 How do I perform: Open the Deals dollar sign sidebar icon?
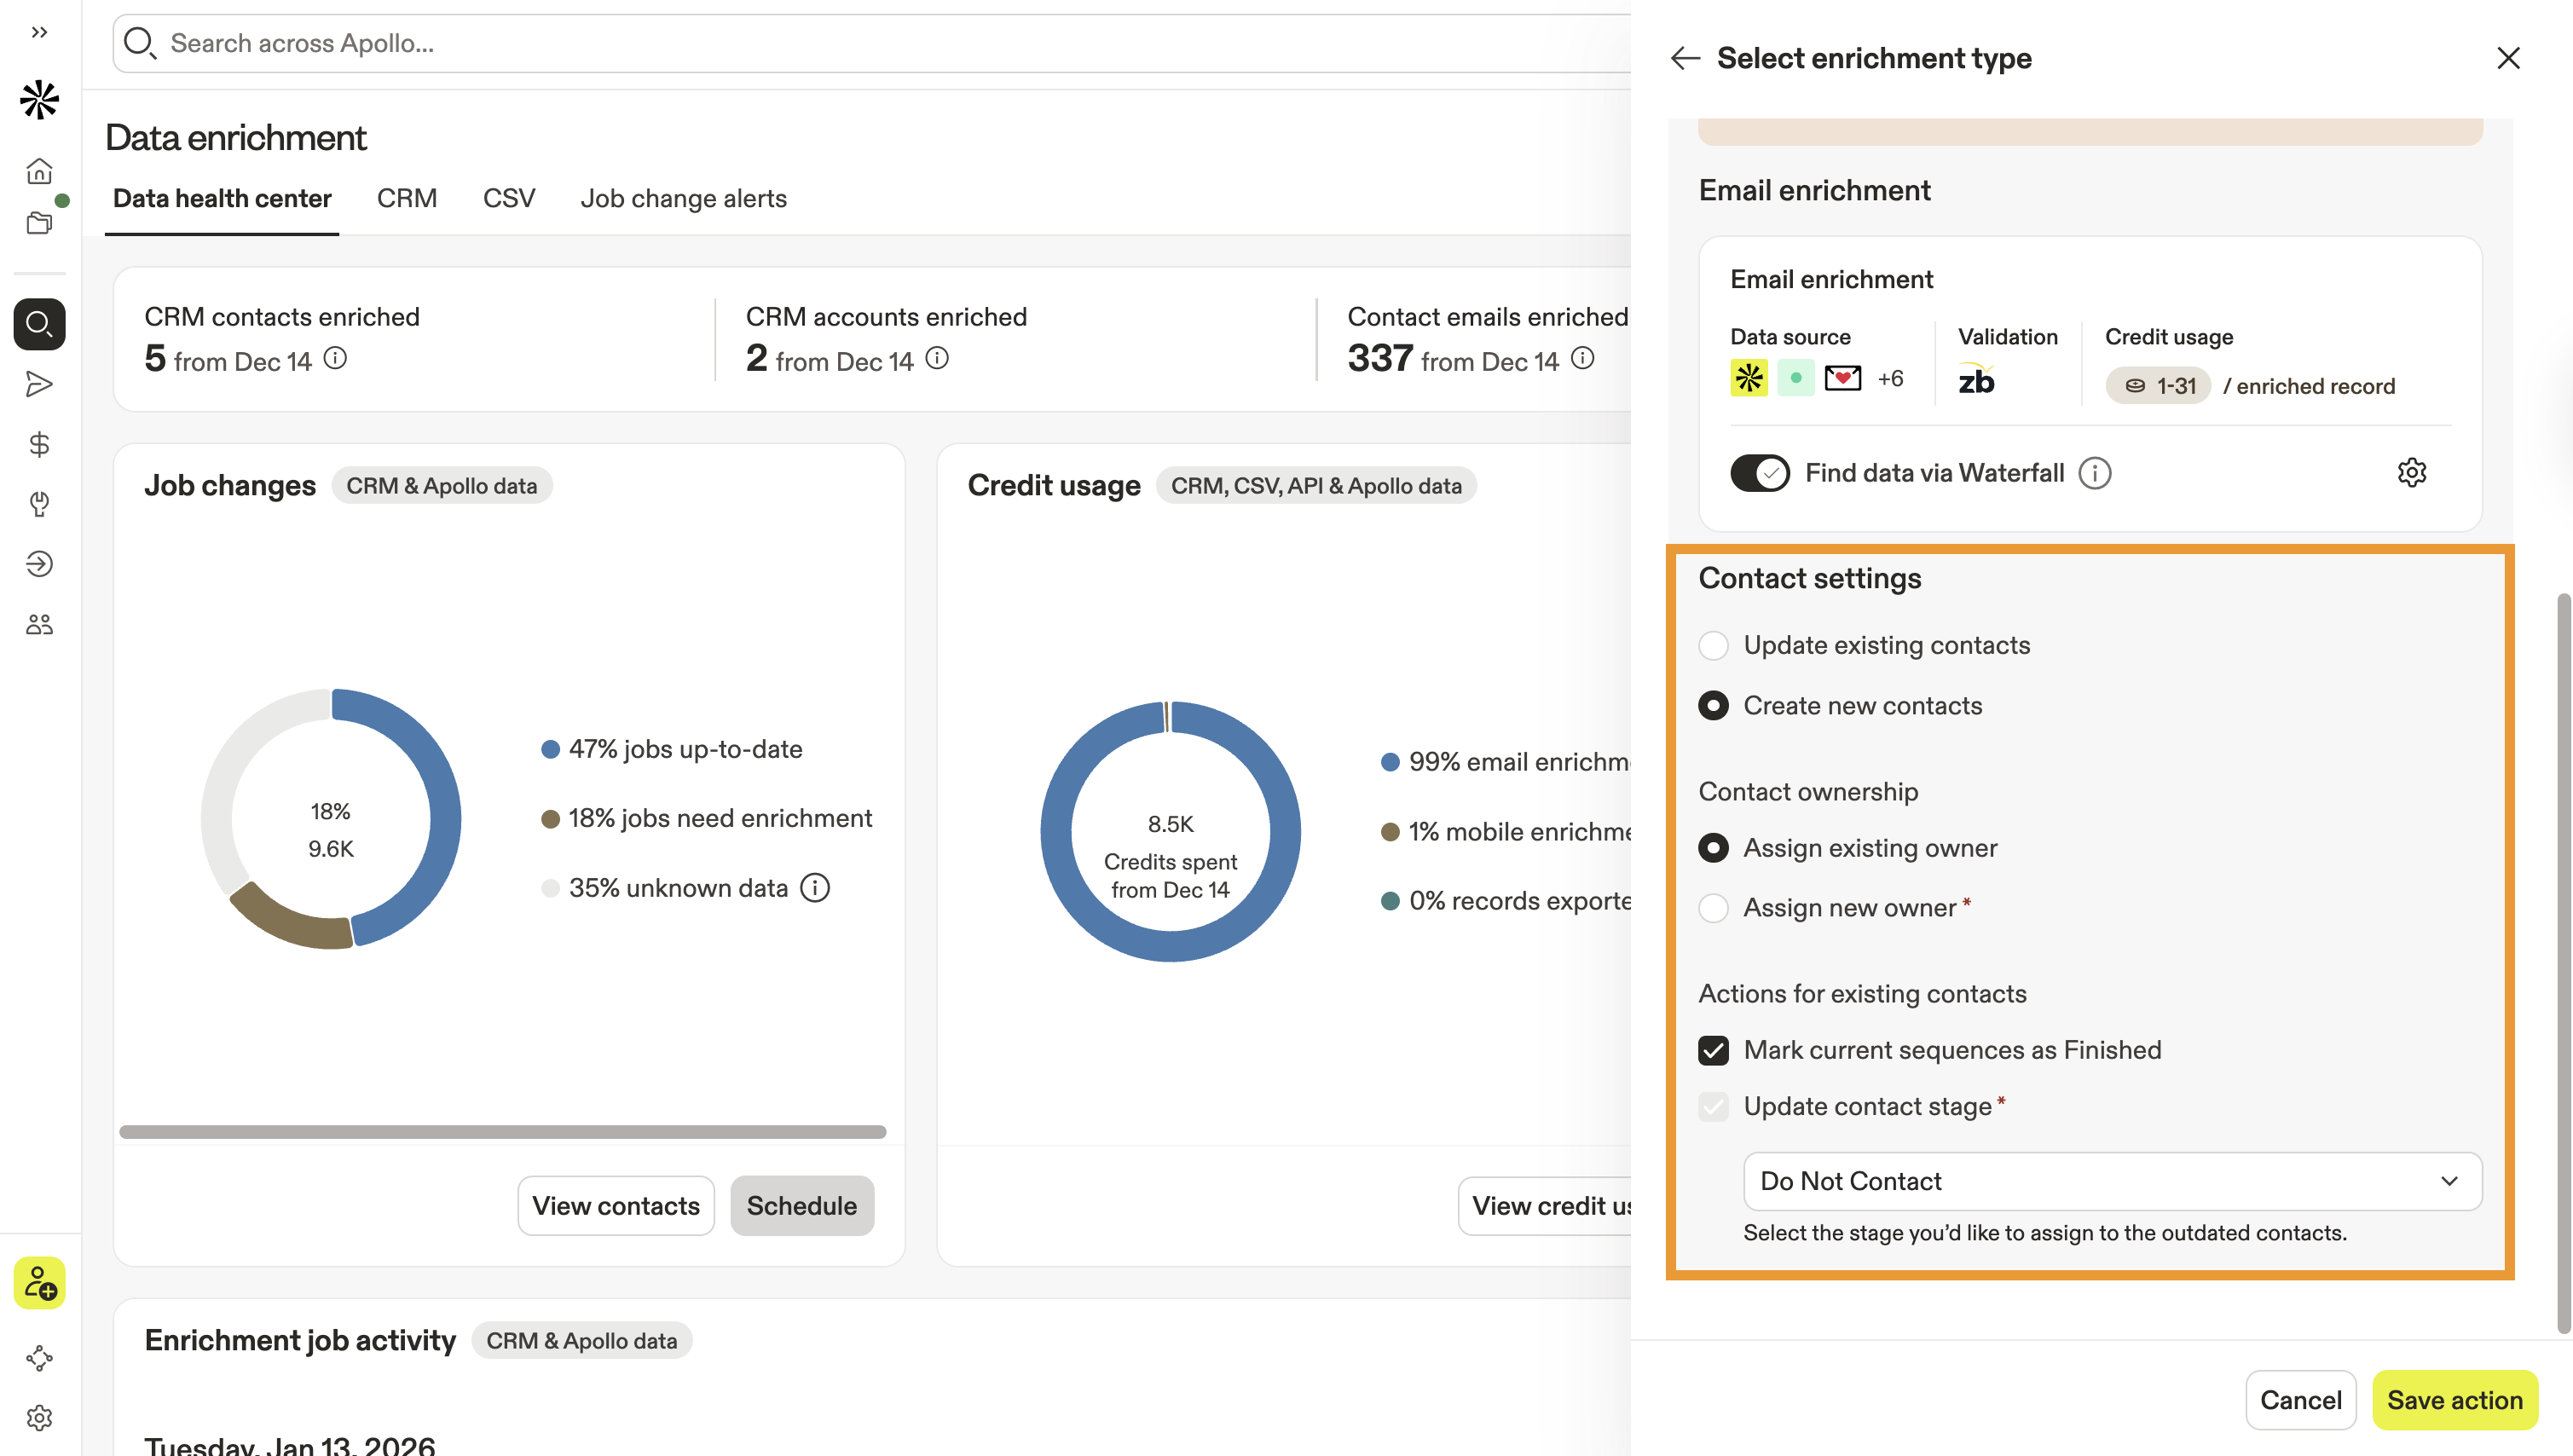(39, 444)
